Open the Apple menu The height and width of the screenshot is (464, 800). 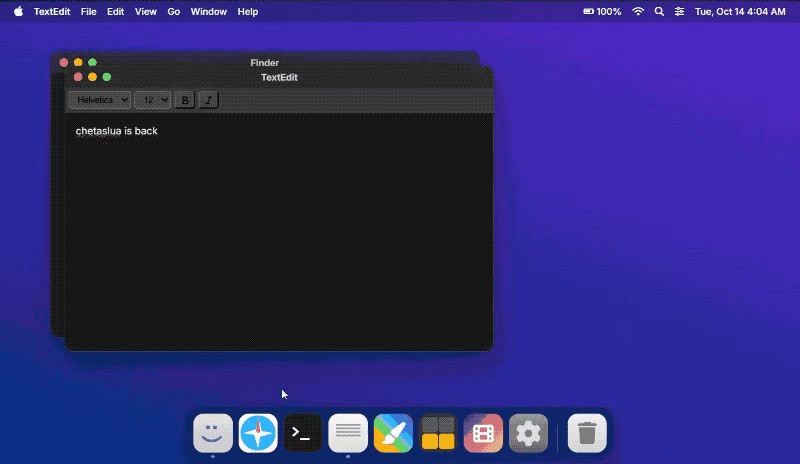pos(18,11)
